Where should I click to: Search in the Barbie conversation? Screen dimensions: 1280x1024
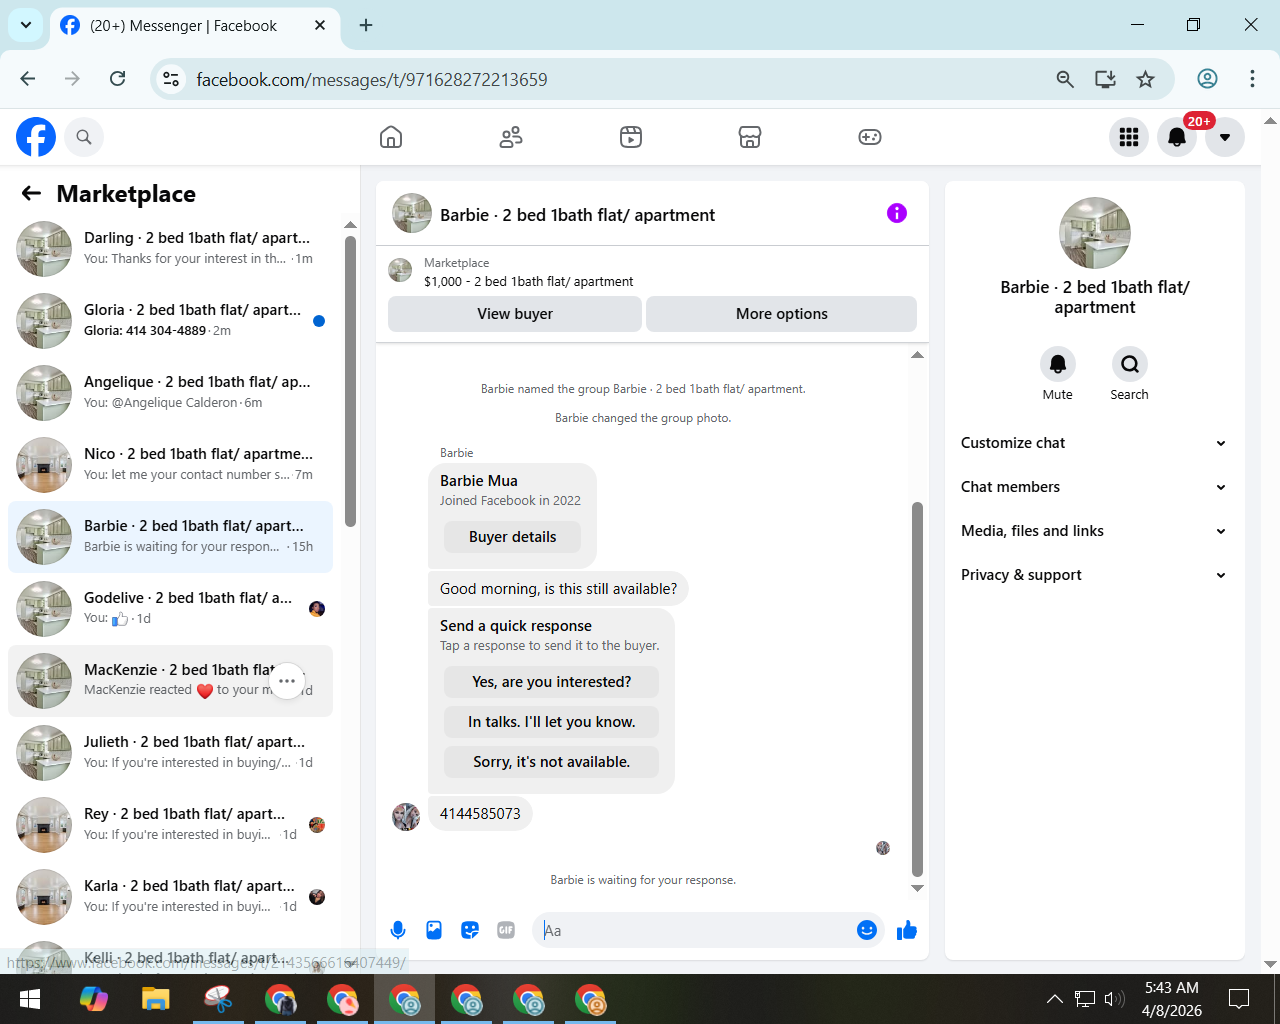pos(1129,364)
